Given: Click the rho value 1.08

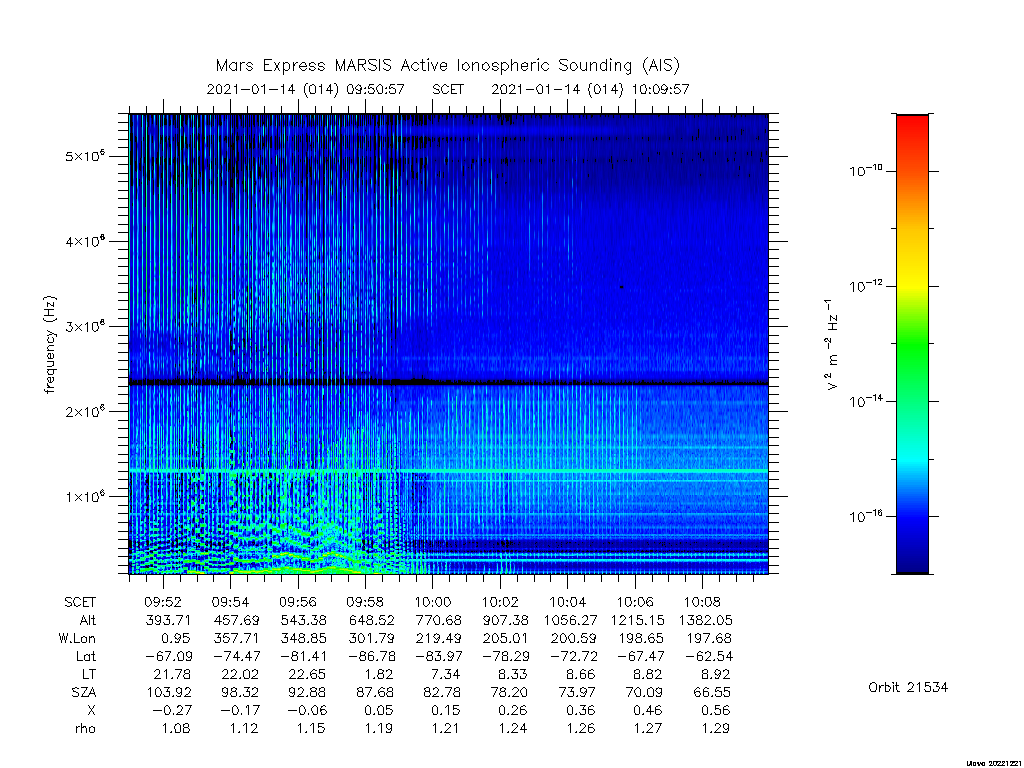Looking at the screenshot, I should pos(176,728).
